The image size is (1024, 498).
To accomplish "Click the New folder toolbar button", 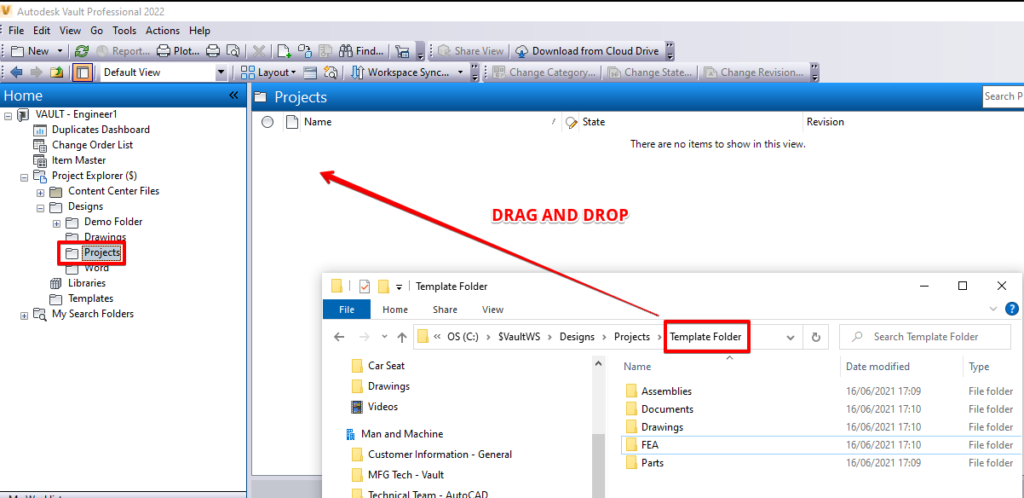I will coord(30,51).
